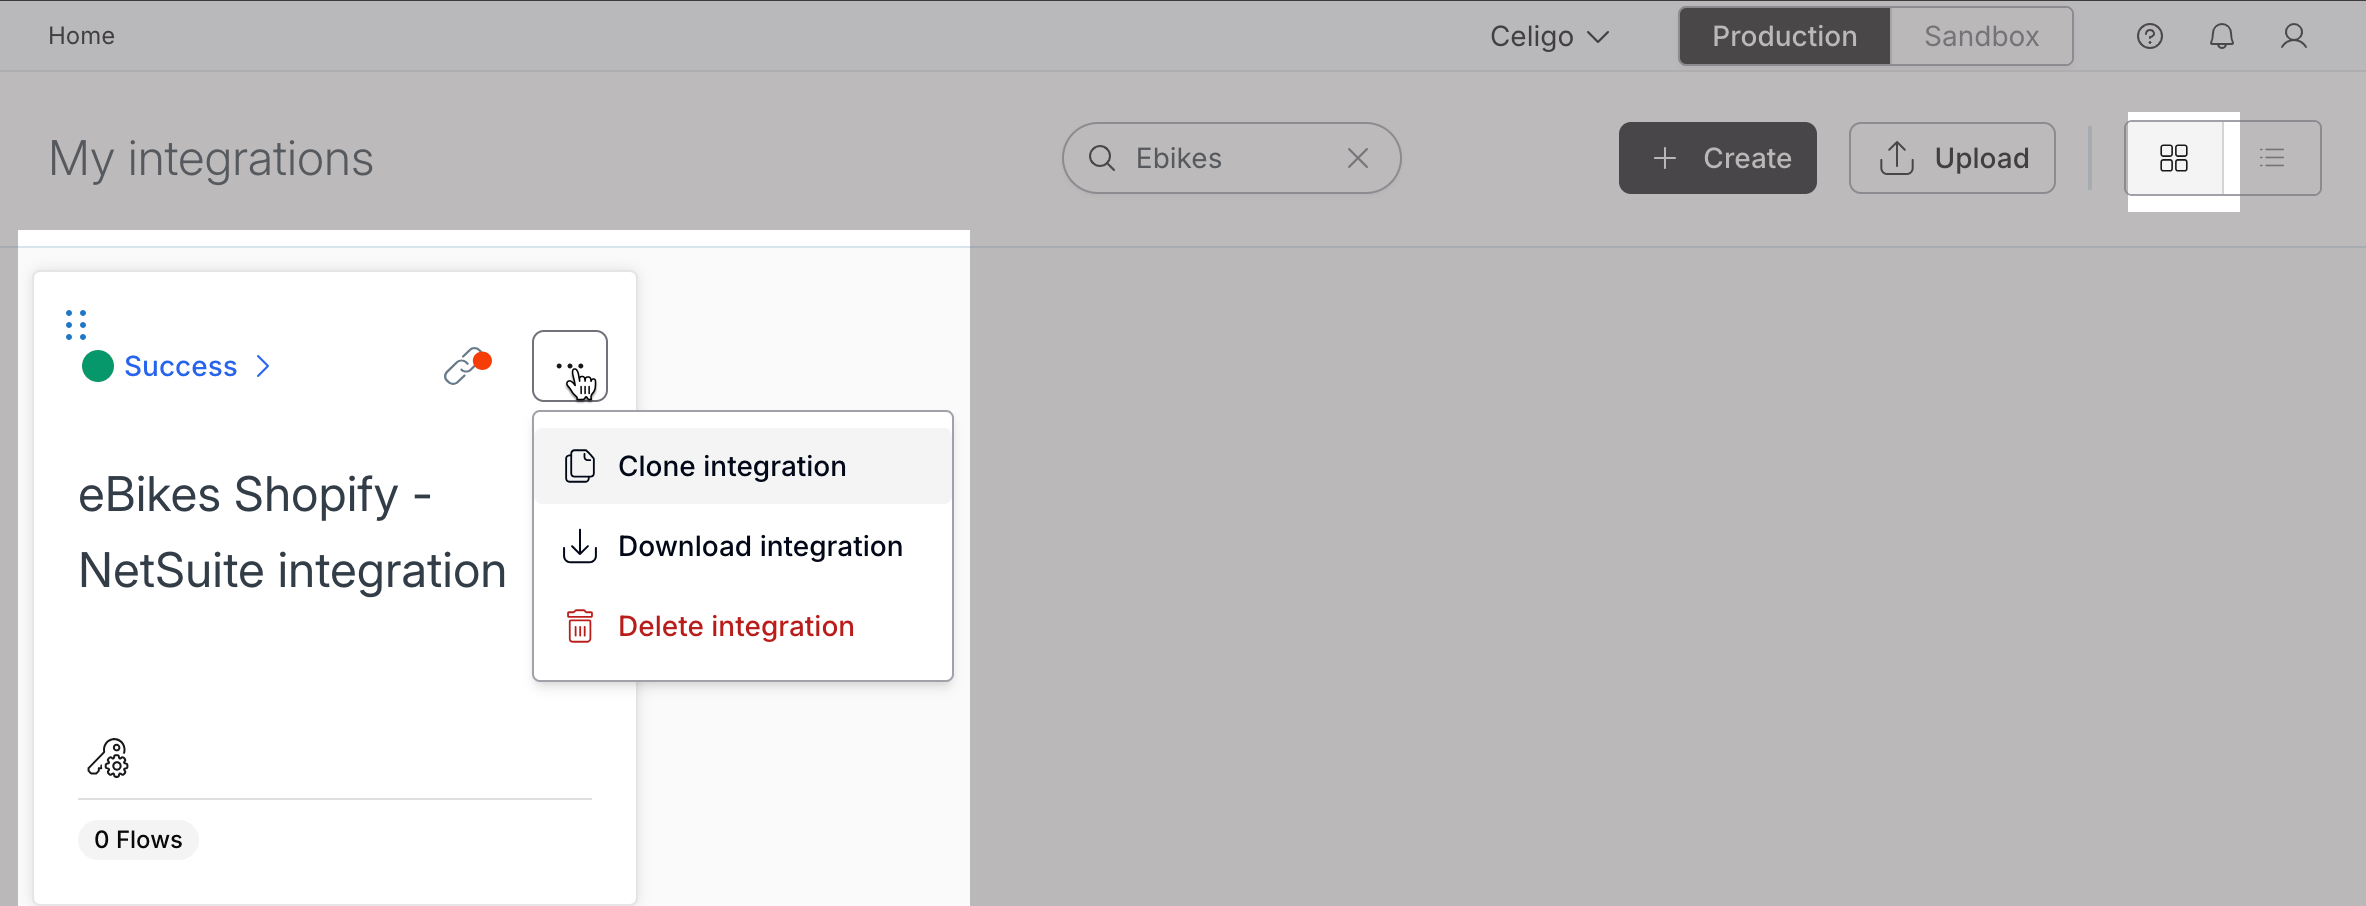This screenshot has height=906, width=2366.
Task: Open the help question mark icon
Action: [2149, 36]
